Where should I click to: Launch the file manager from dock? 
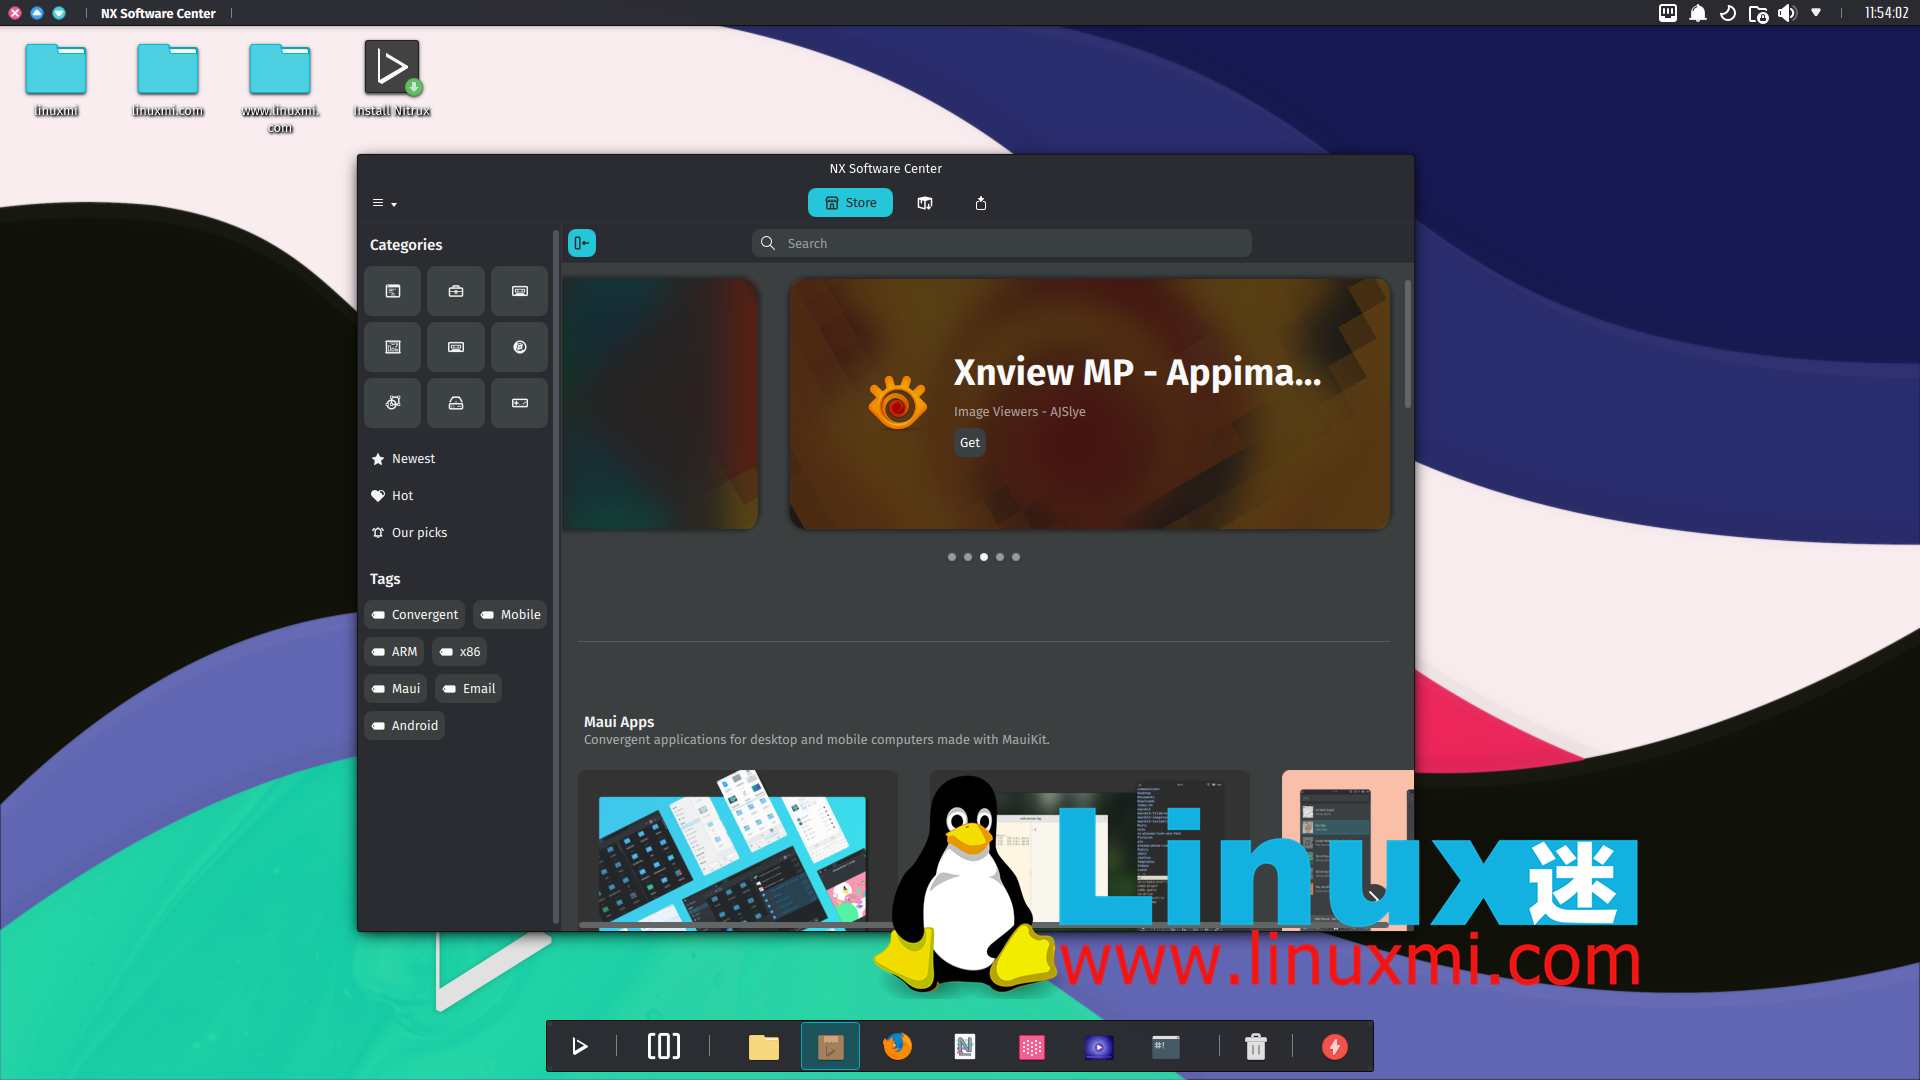(x=764, y=1046)
